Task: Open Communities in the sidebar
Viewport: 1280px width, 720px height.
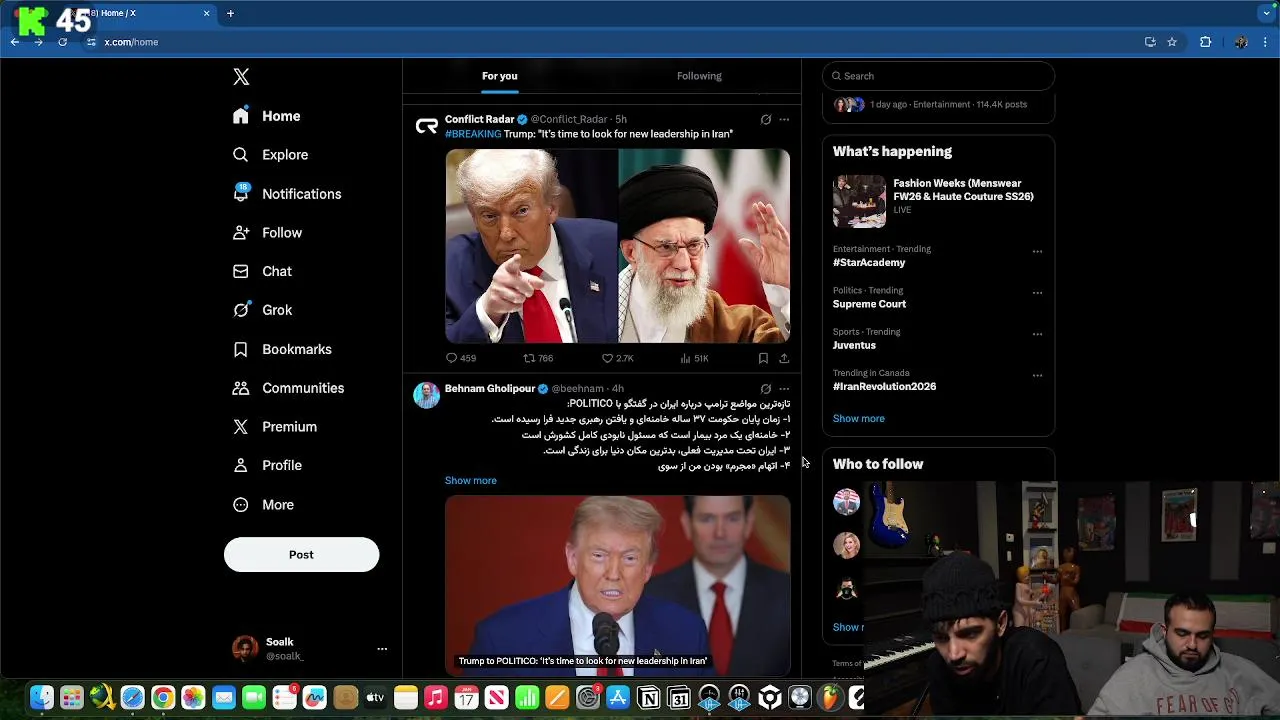Action: 288,388
